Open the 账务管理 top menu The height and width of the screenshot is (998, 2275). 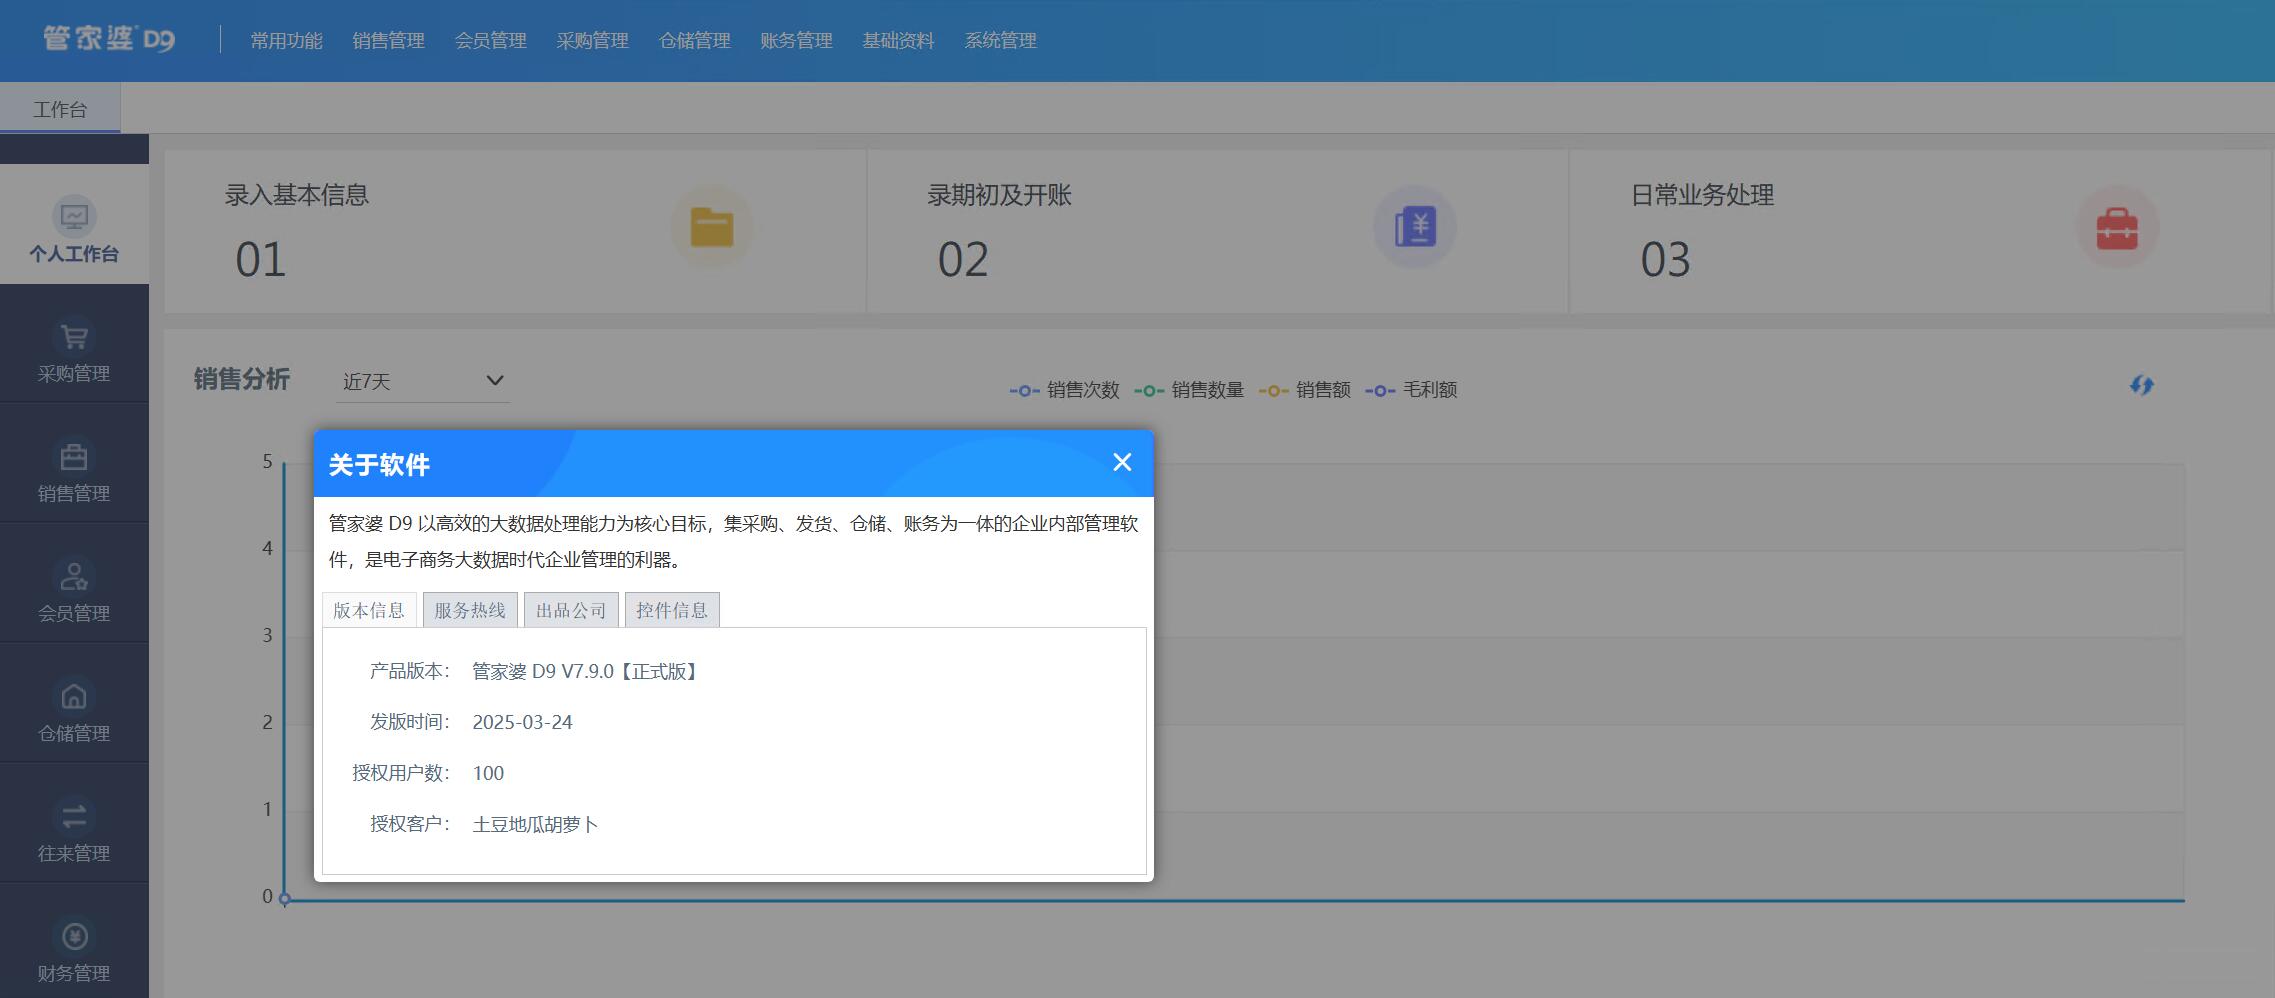pos(796,41)
